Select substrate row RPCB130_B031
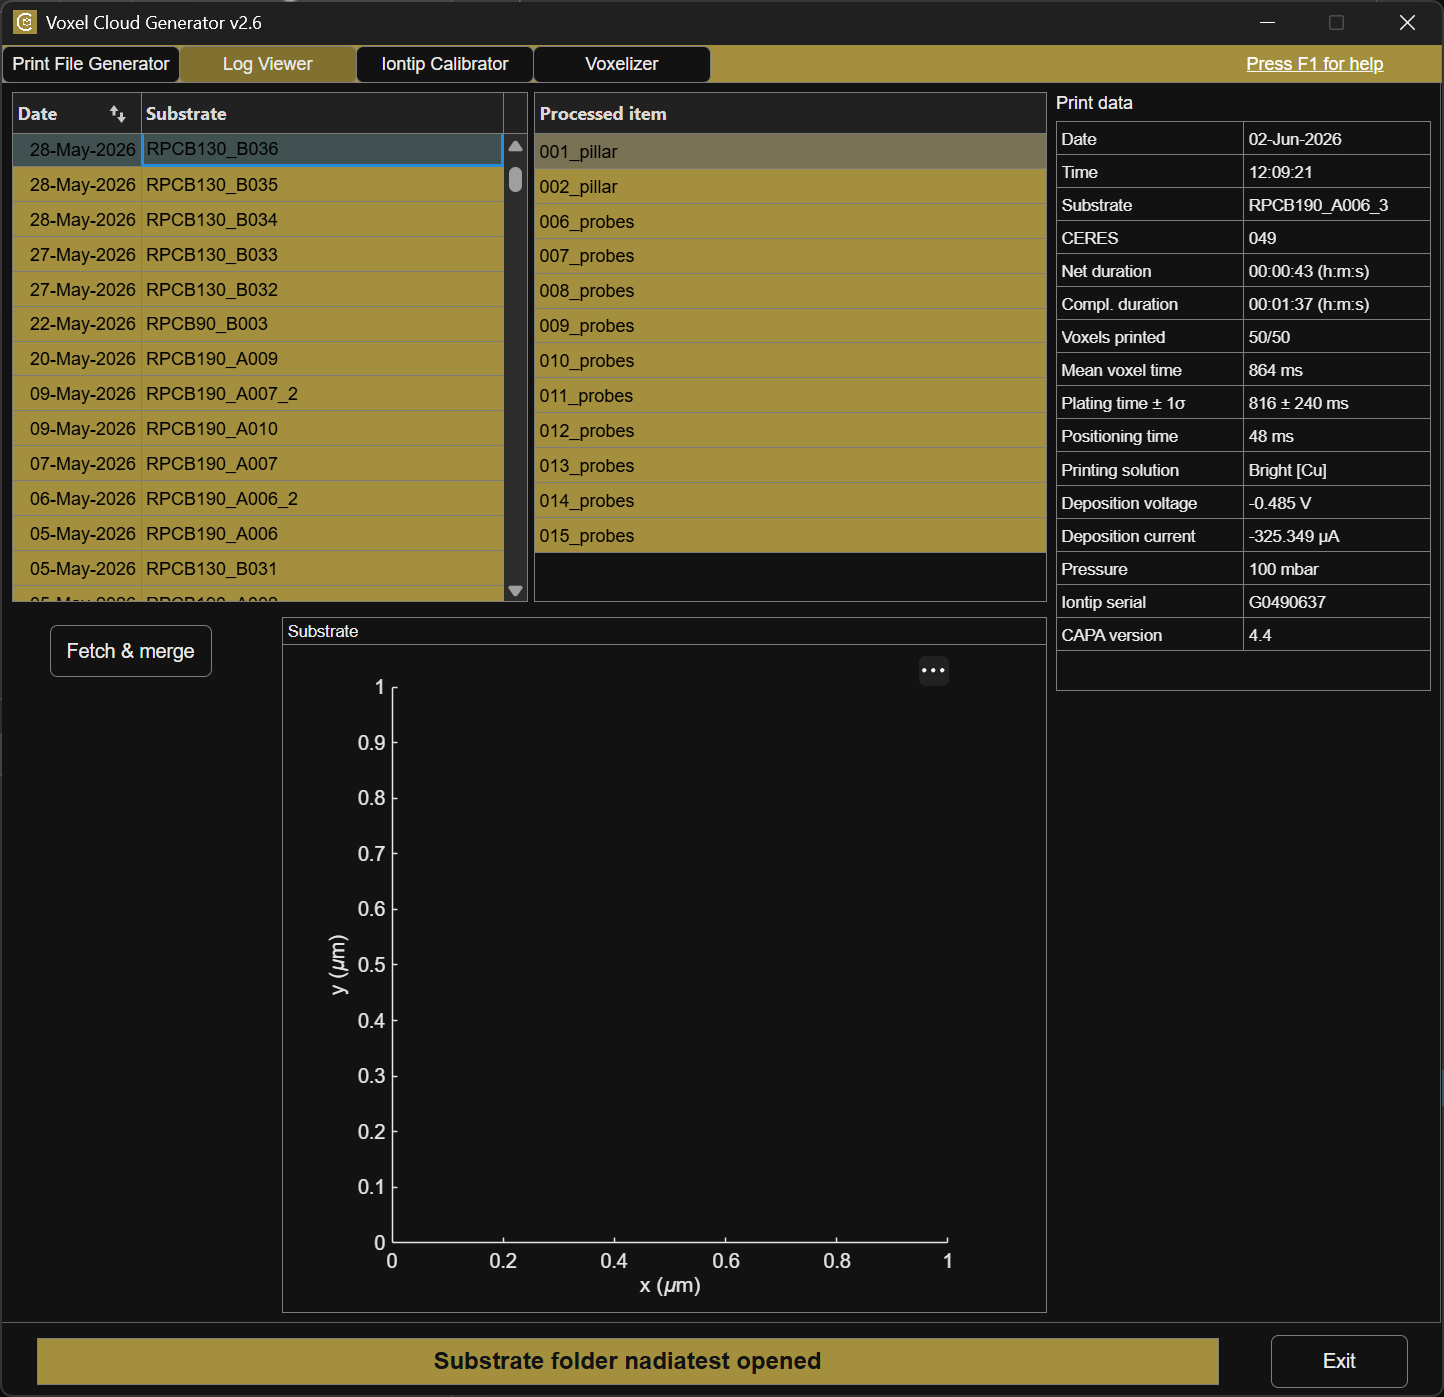 [x=258, y=569]
